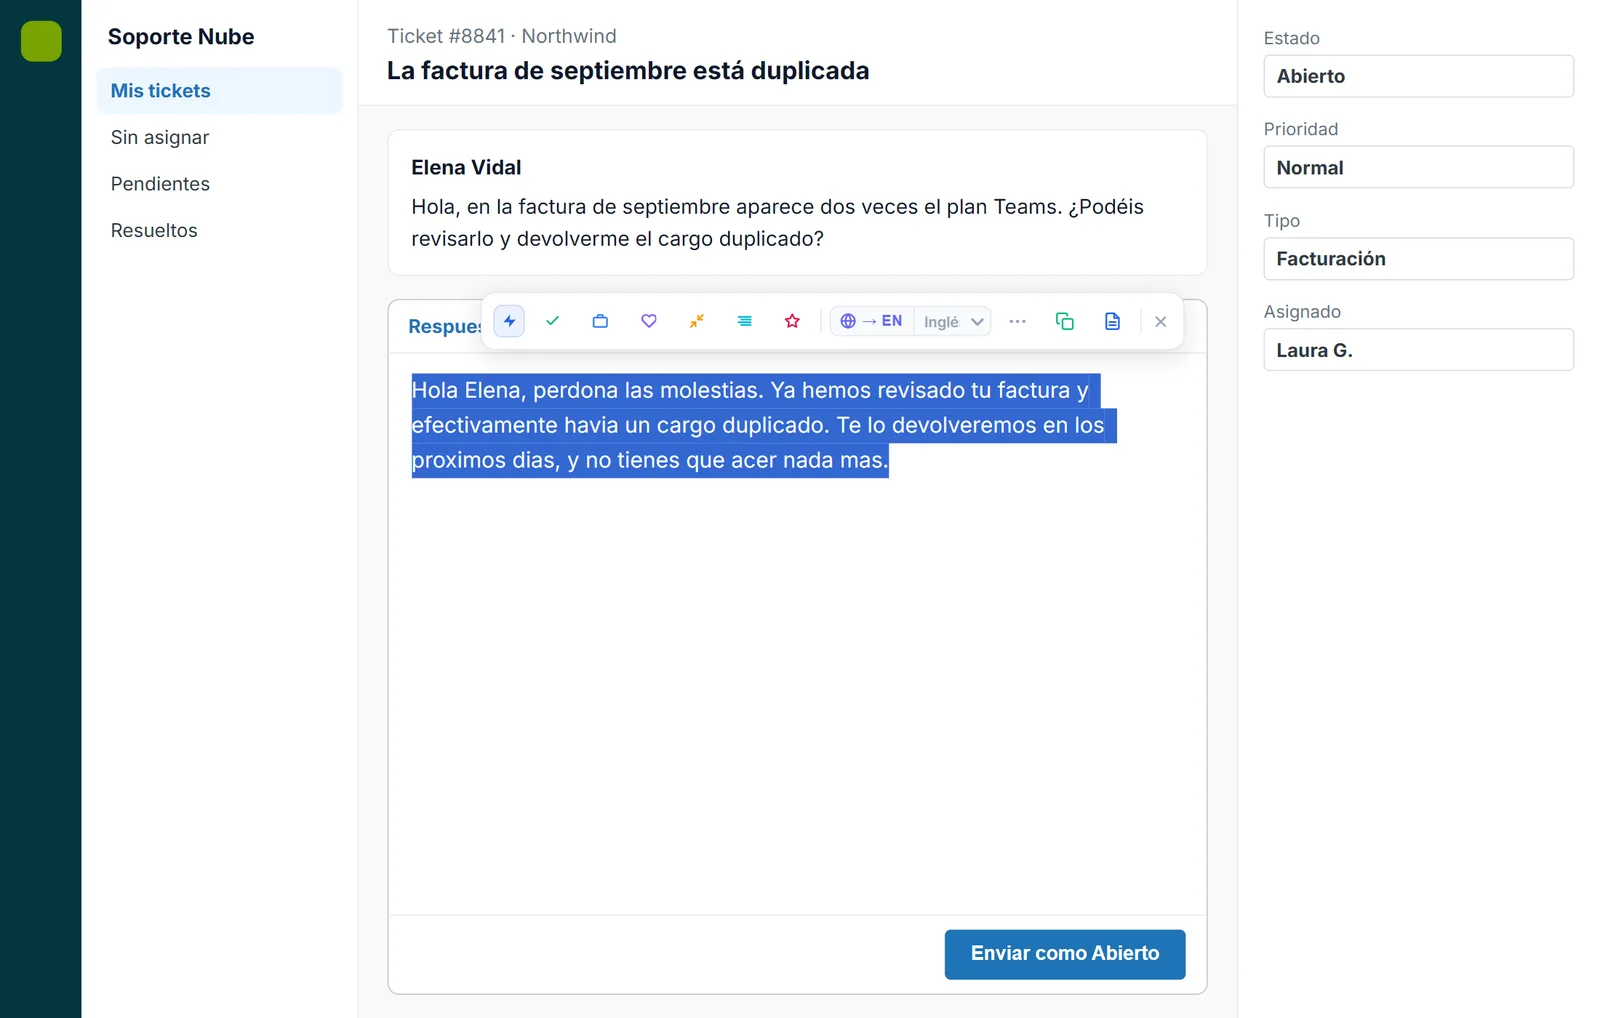Open the Tipo dropdown showing Facturación
This screenshot has width=1600, height=1018.
[x=1418, y=259]
